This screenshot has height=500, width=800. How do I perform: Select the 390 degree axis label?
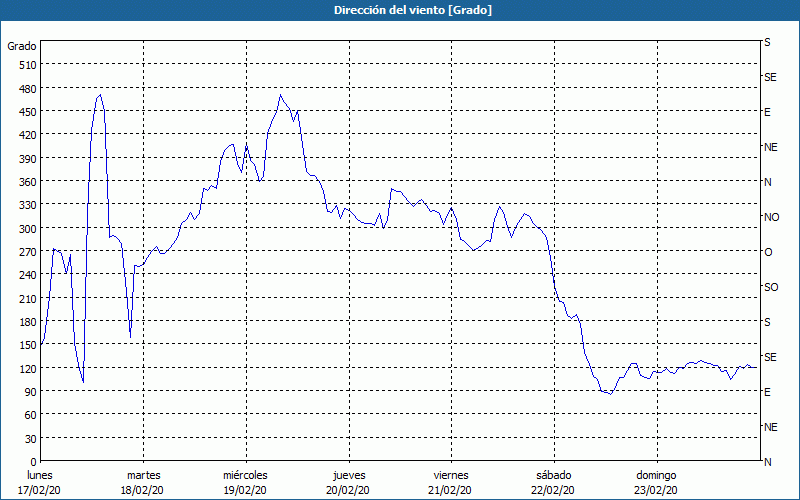(x=28, y=159)
